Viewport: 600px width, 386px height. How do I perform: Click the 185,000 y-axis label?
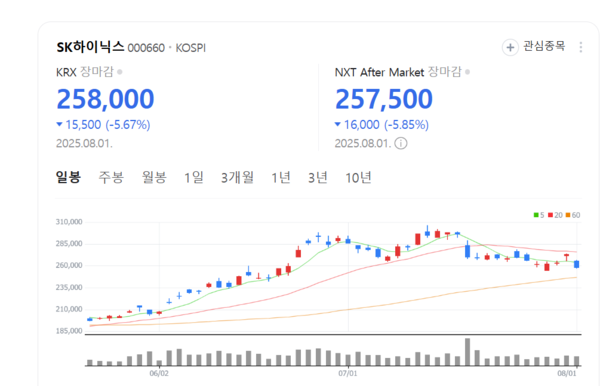pos(69,331)
